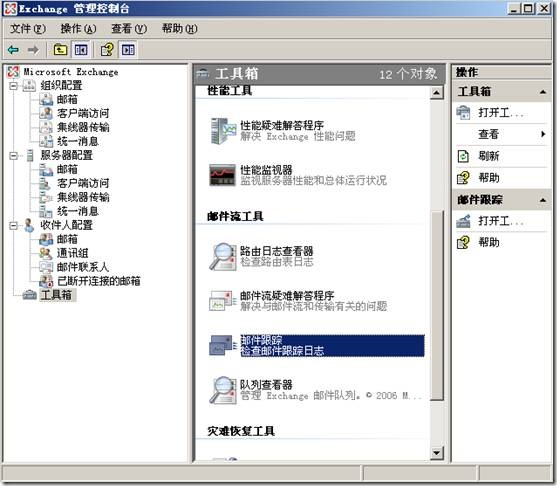Click the Up one level folder icon

[60, 50]
